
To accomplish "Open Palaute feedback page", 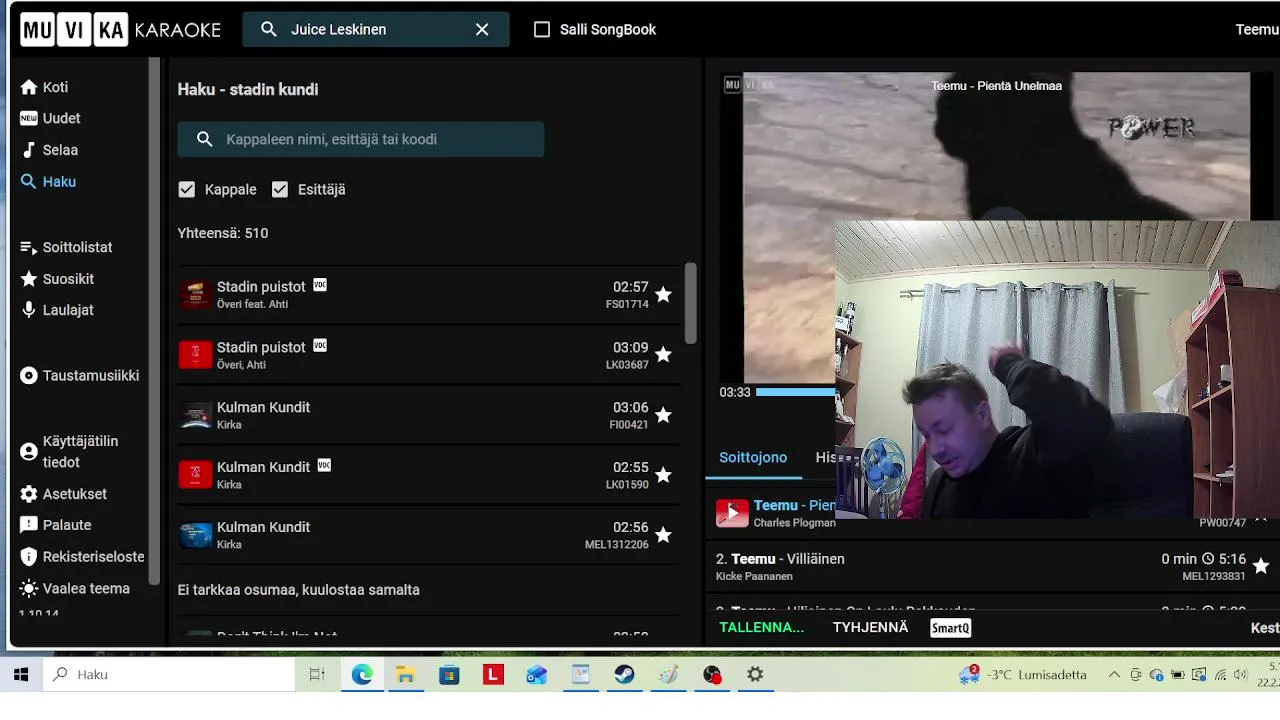I will click(56, 525).
